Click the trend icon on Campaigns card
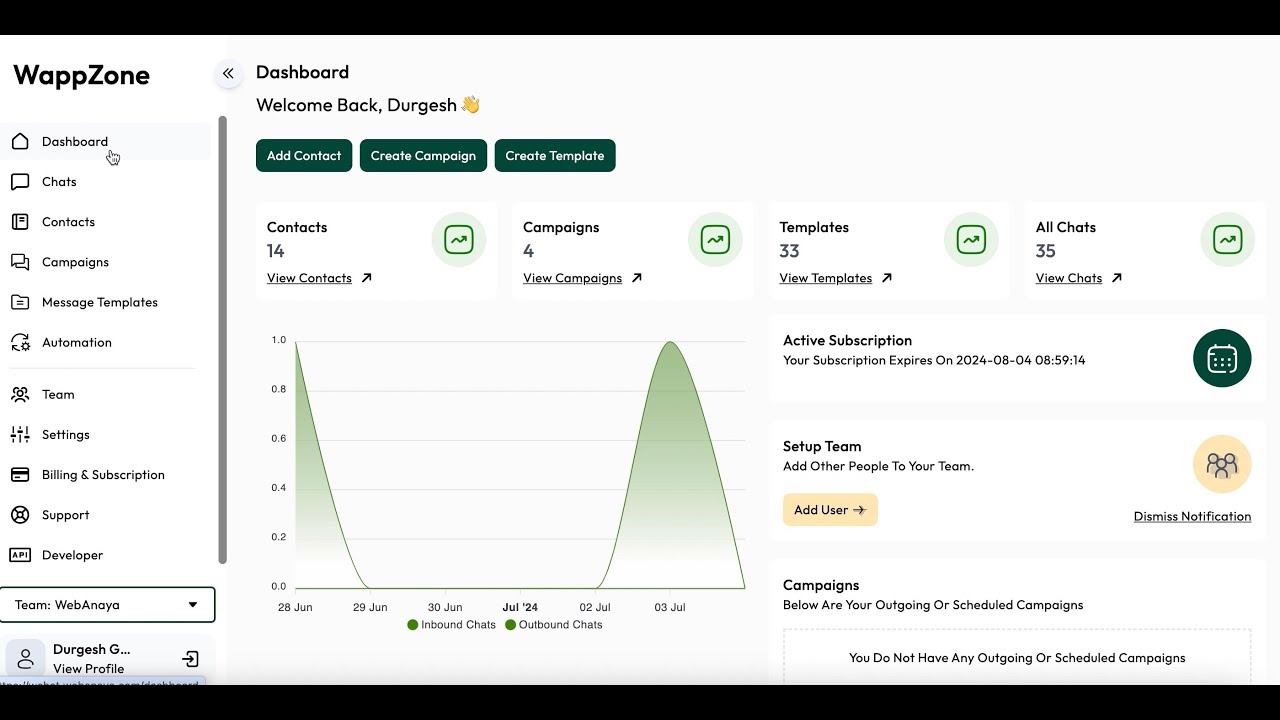This screenshot has width=1280, height=720. tap(715, 239)
